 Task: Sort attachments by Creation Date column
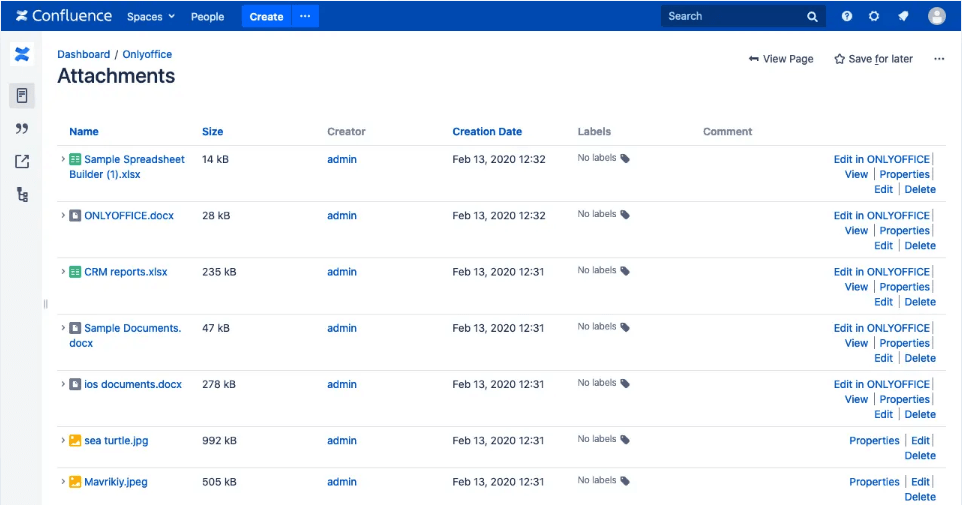coord(487,131)
